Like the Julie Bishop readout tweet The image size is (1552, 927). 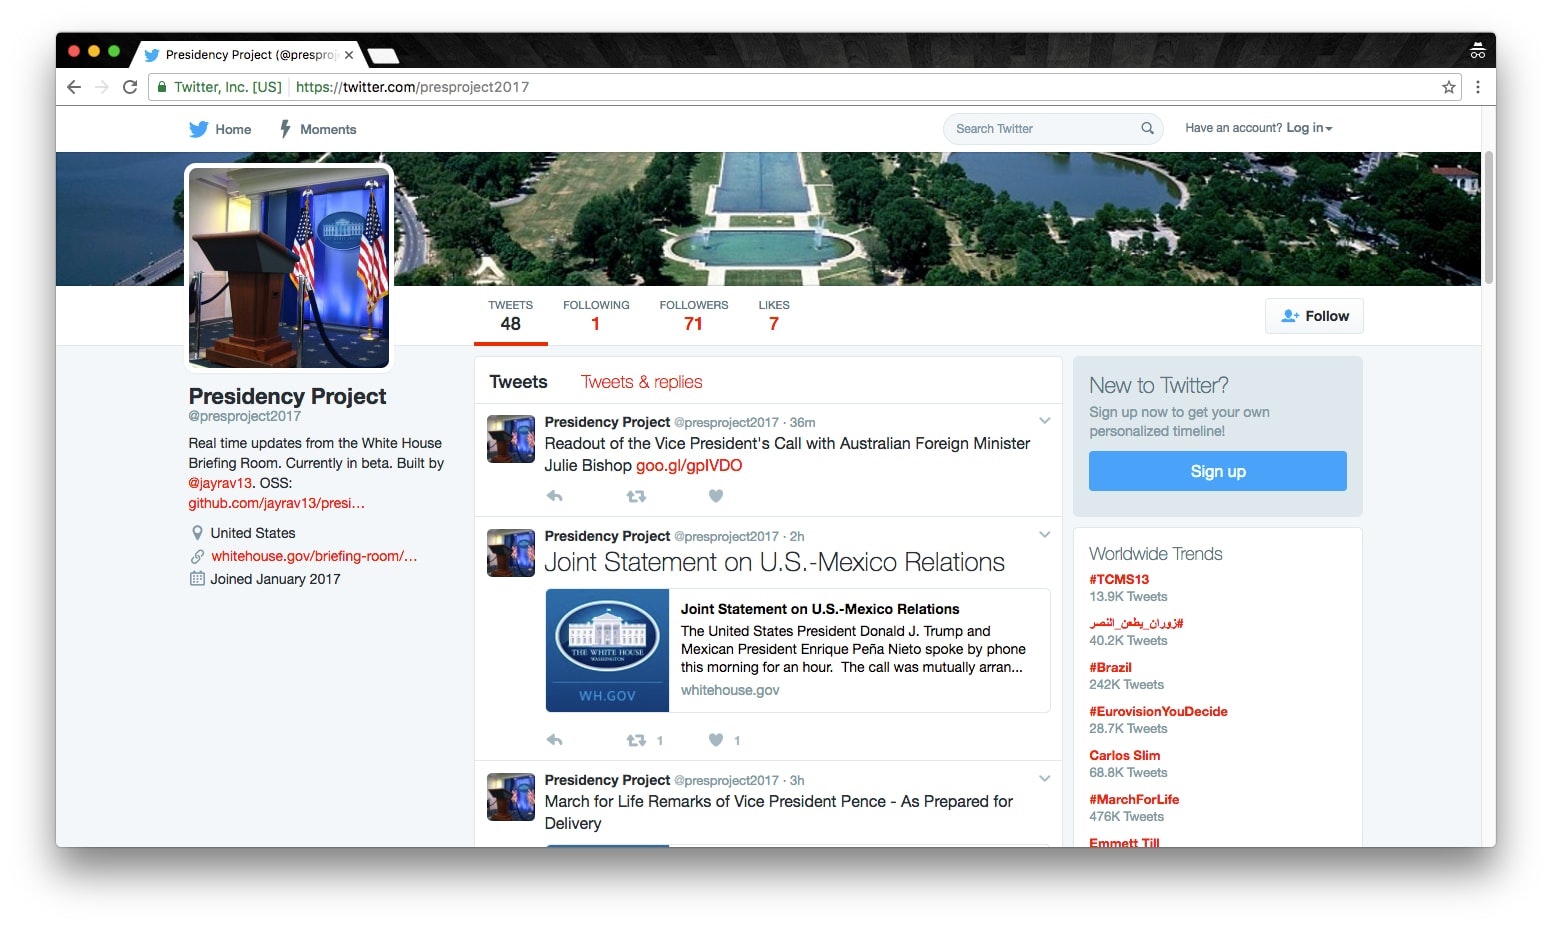click(716, 496)
